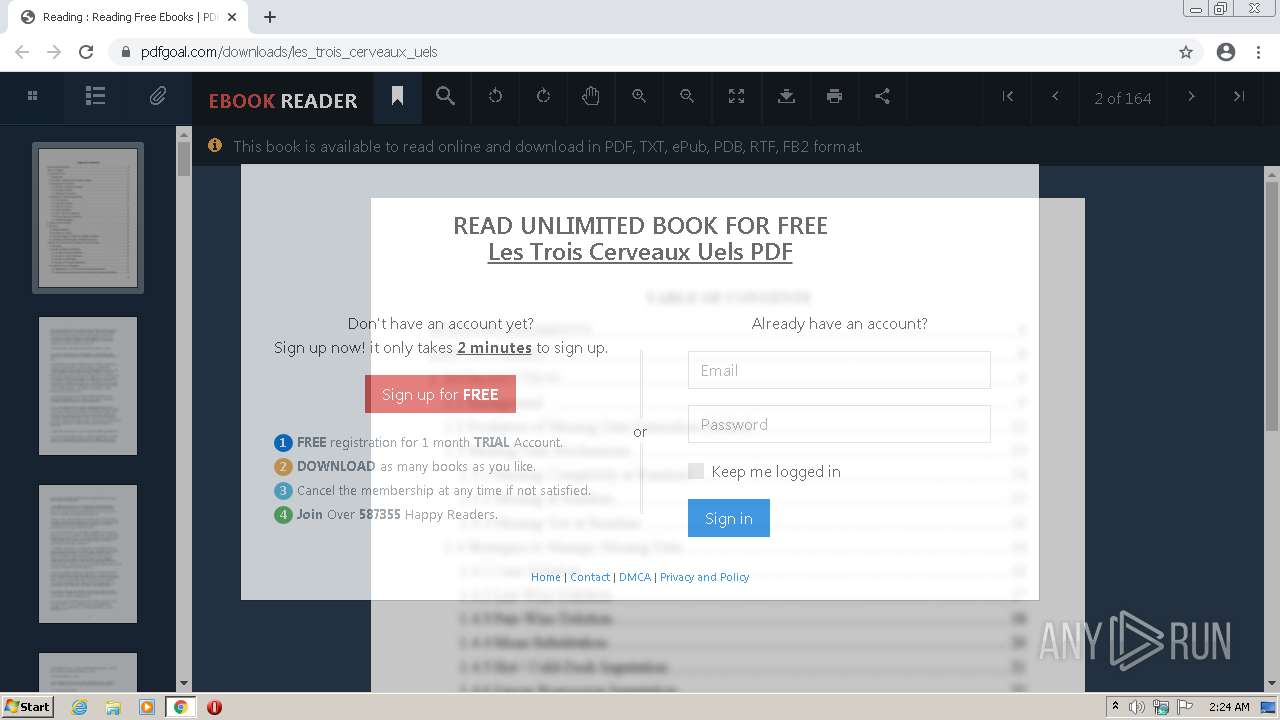The height and width of the screenshot is (720, 1280).
Task: Click Sign up for FREE button
Action: (440, 394)
